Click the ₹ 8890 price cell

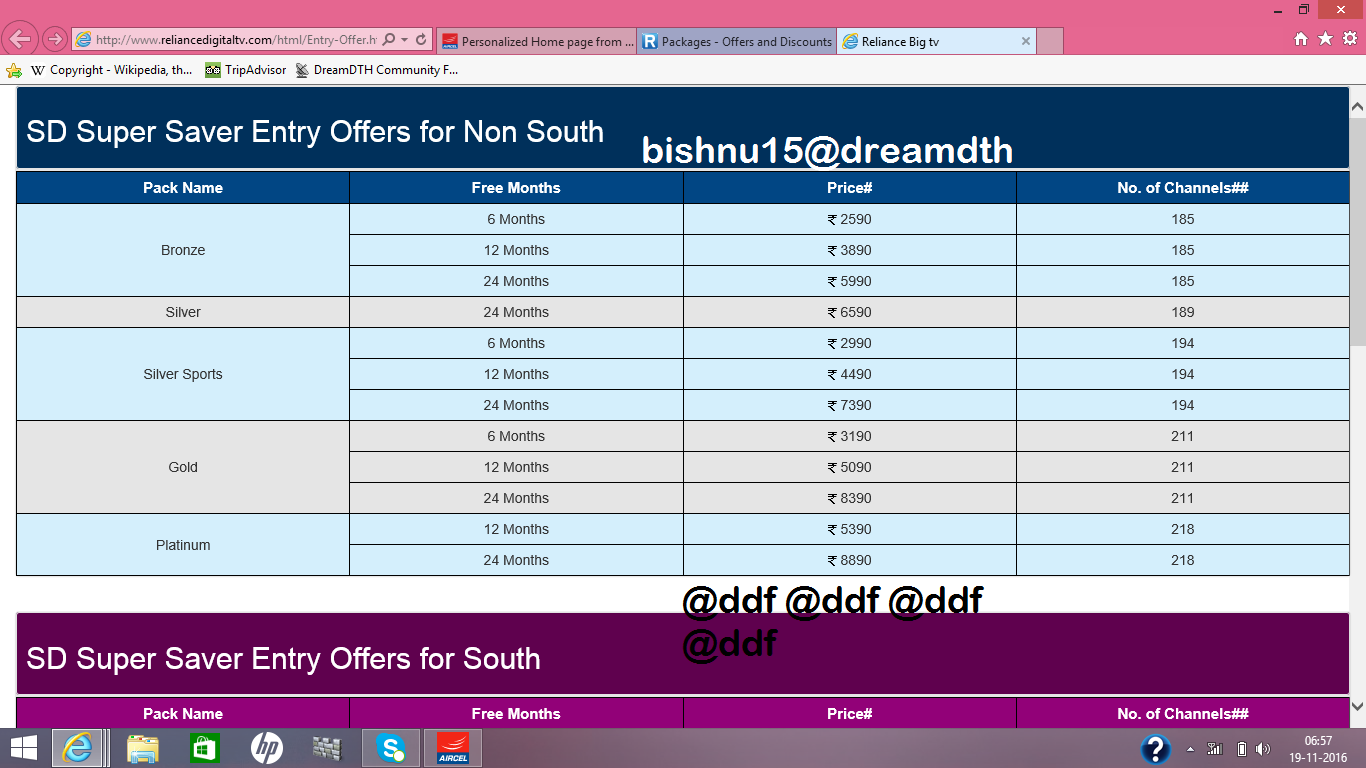click(x=850, y=560)
